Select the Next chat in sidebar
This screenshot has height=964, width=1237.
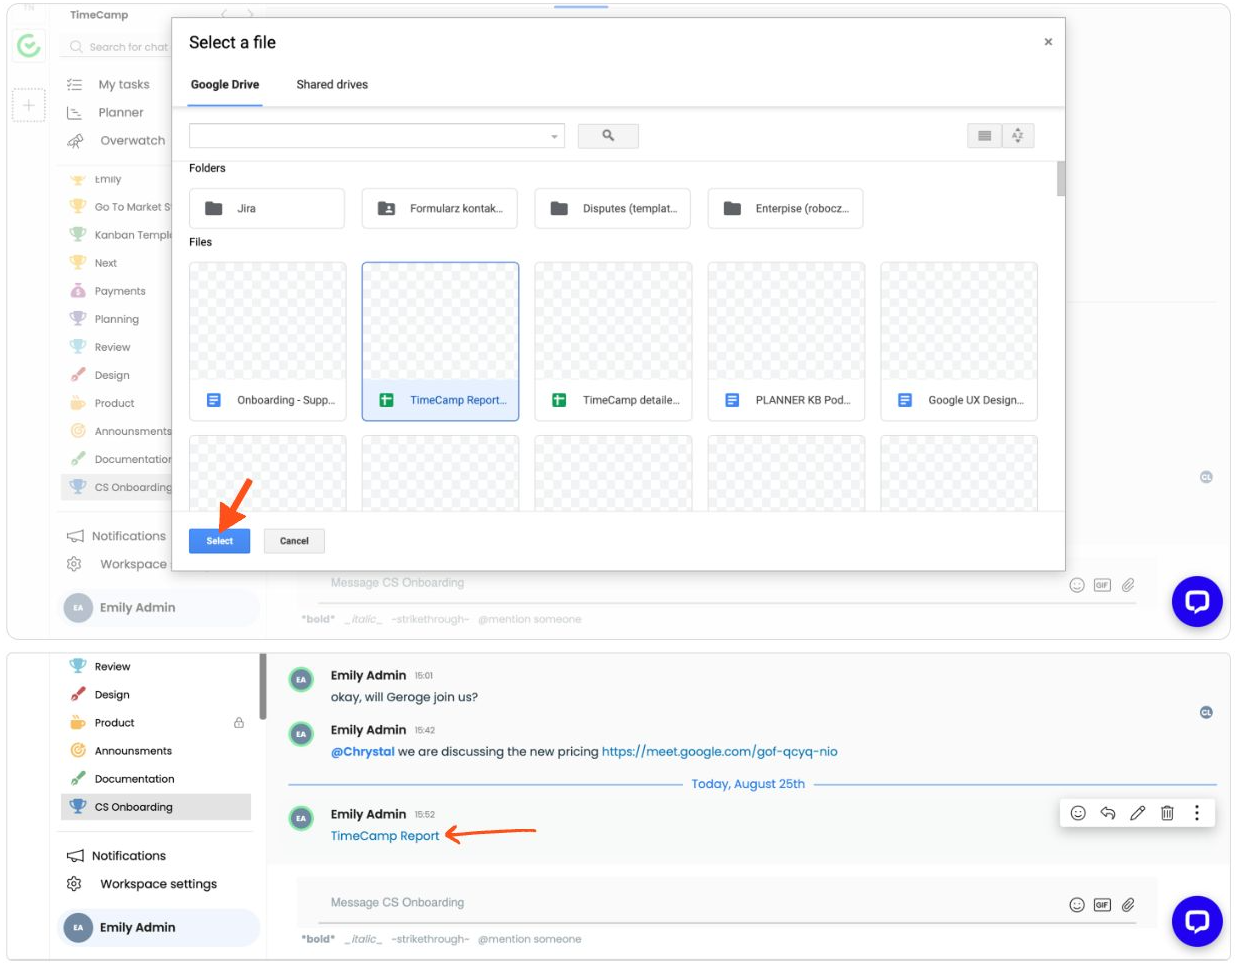(105, 263)
